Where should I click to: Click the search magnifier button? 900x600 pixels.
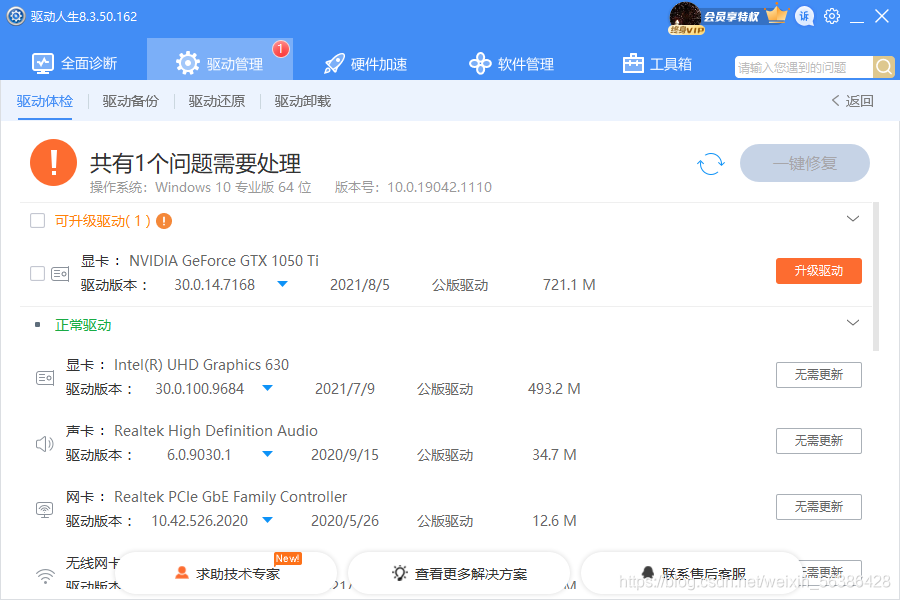884,67
